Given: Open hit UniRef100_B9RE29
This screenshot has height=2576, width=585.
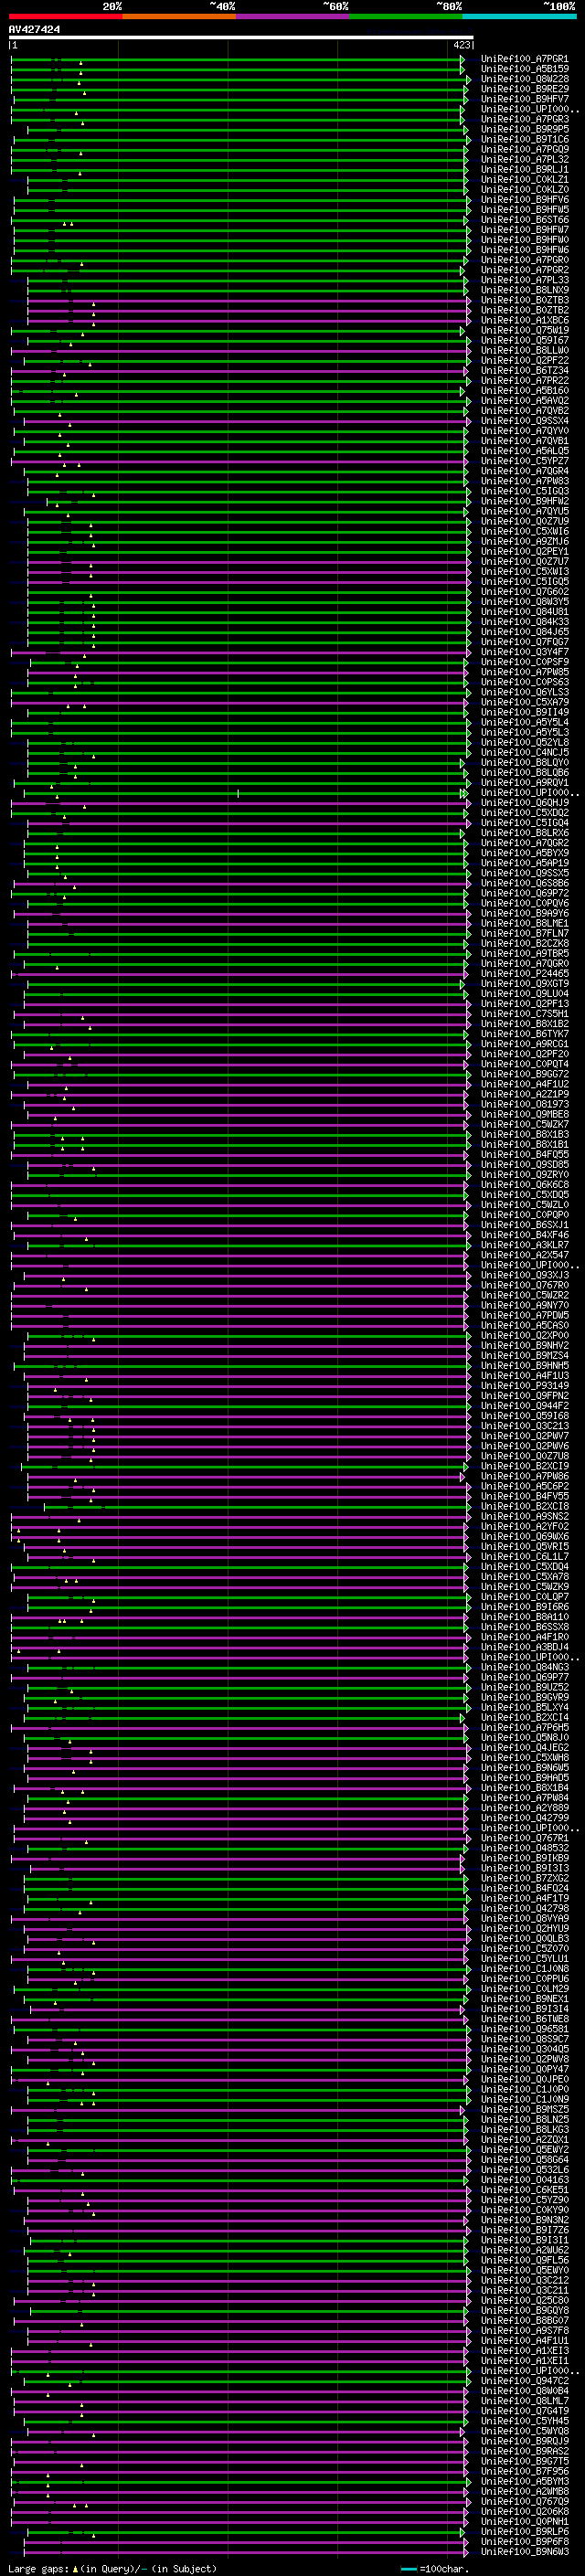Looking at the screenshot, I should (525, 89).
